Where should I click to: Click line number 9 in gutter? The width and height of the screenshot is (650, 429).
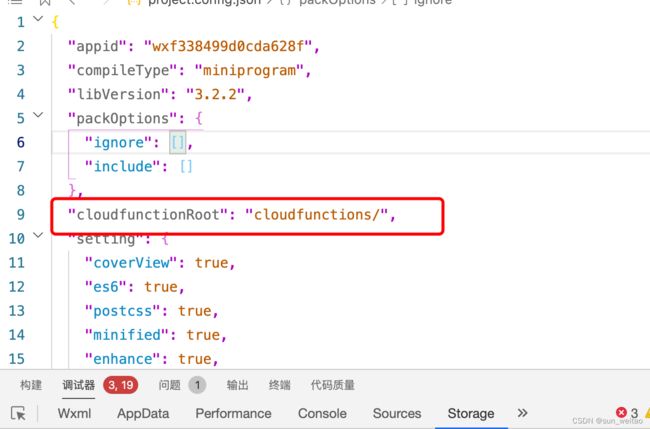[21, 214]
